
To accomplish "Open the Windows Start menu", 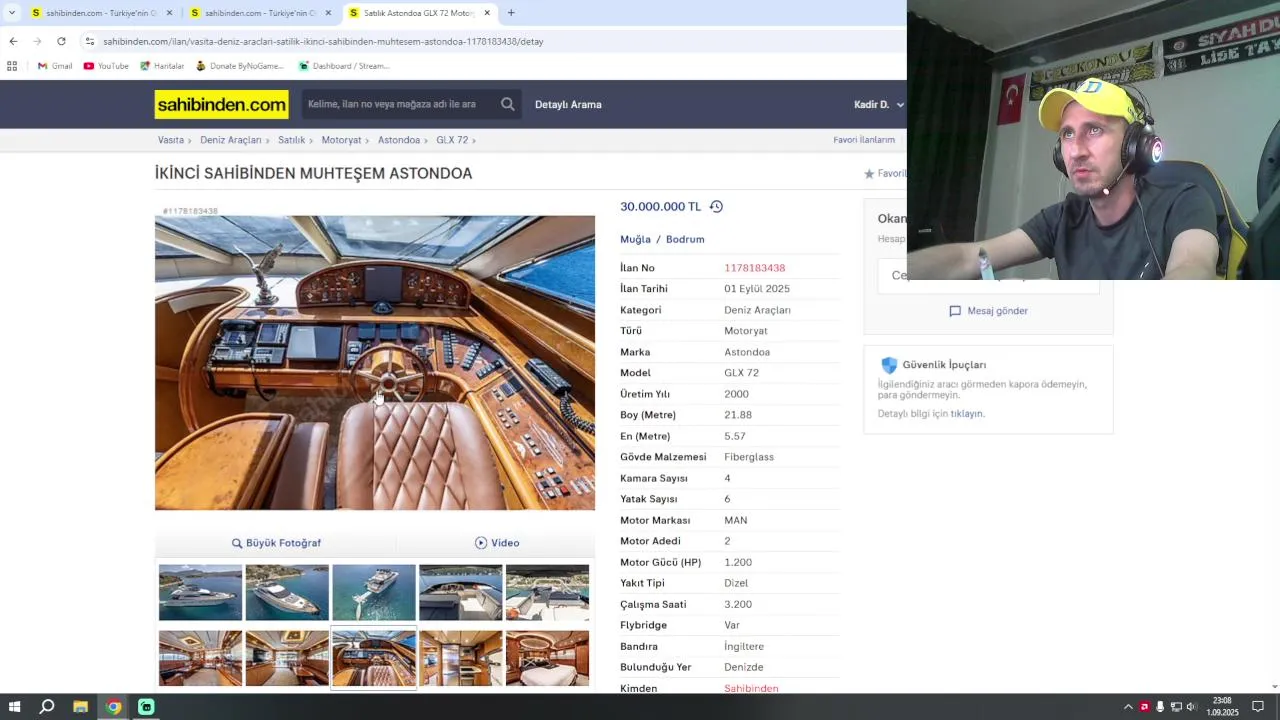I will (x=14, y=707).
